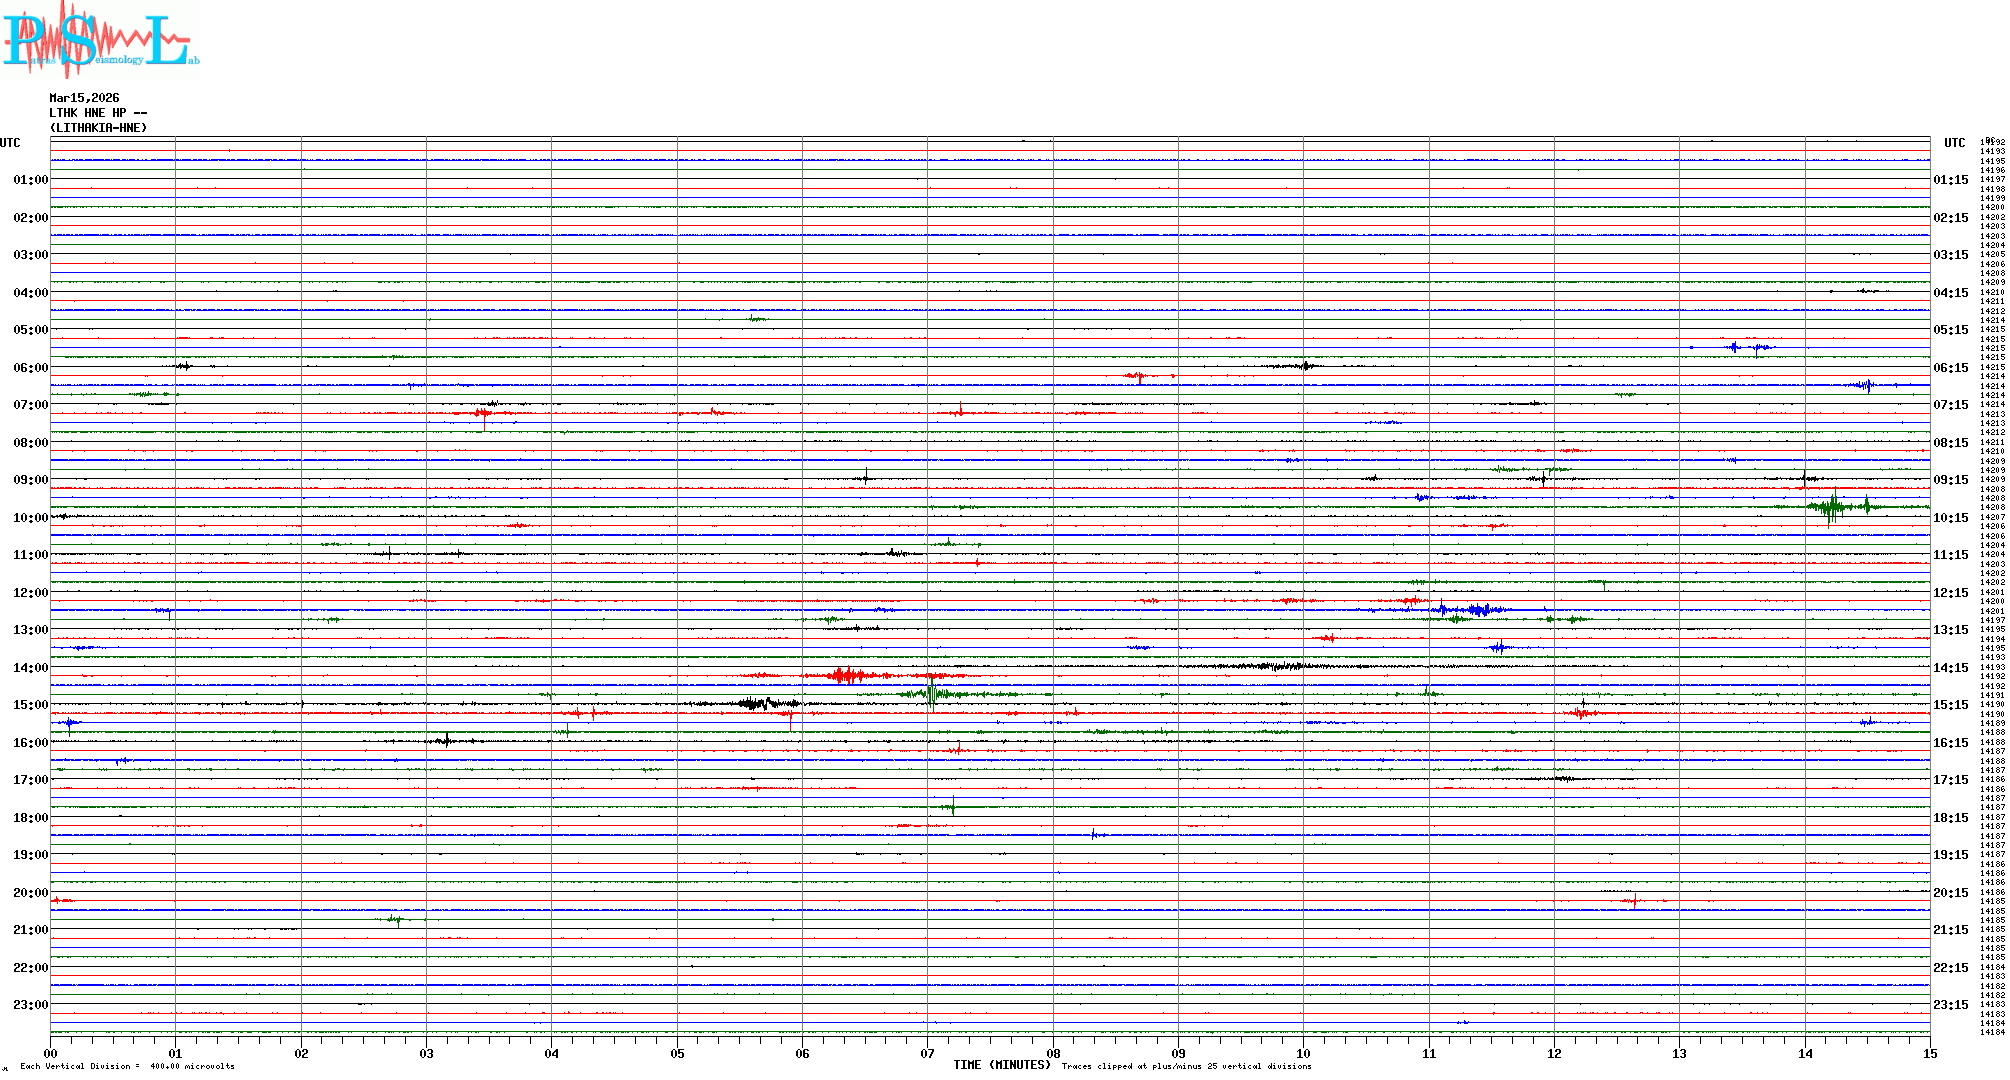Select the 07 minute tick label

pyautogui.click(x=927, y=1054)
